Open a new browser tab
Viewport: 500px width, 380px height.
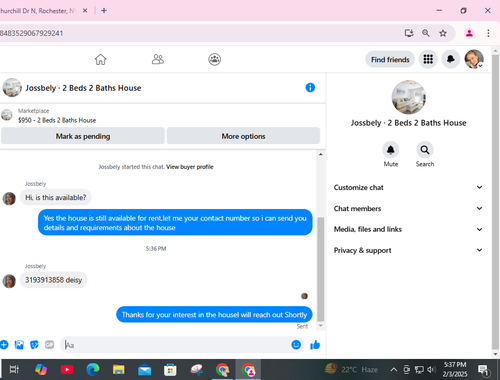[104, 11]
